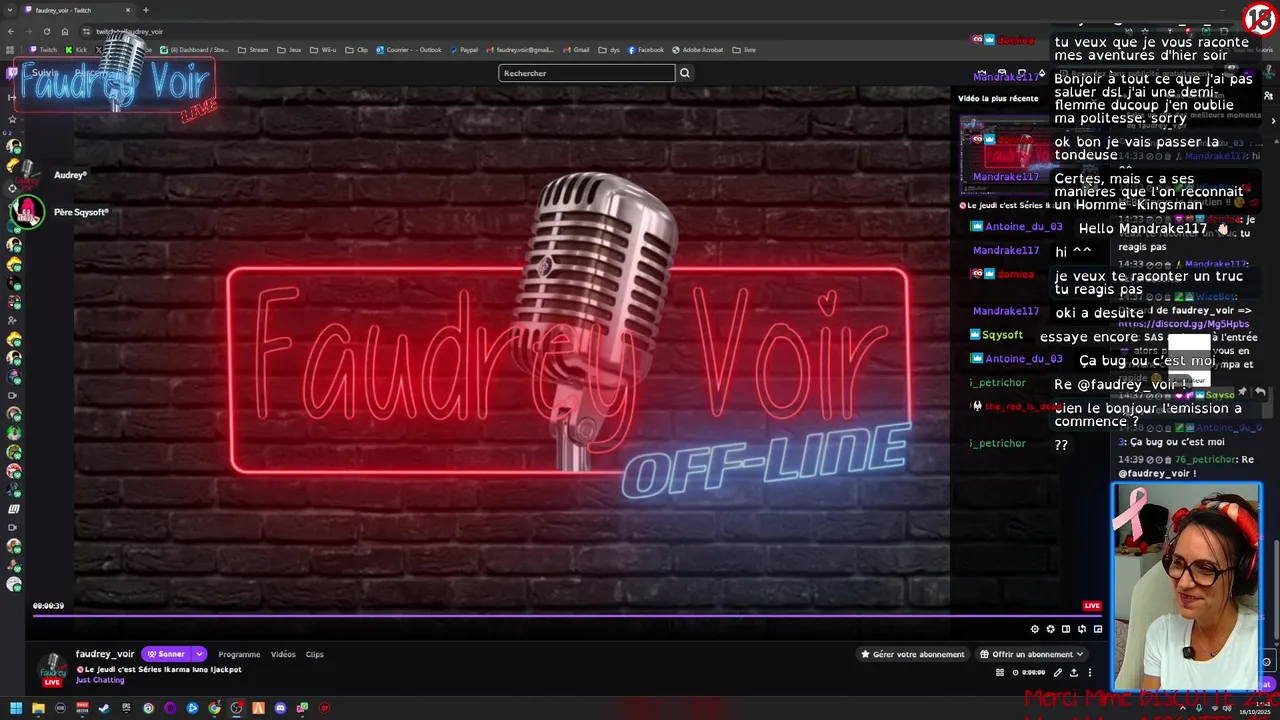Viewport: 1280px width, 720px height.
Task: Open the Jeux bookmarks folder
Action: tap(289, 50)
